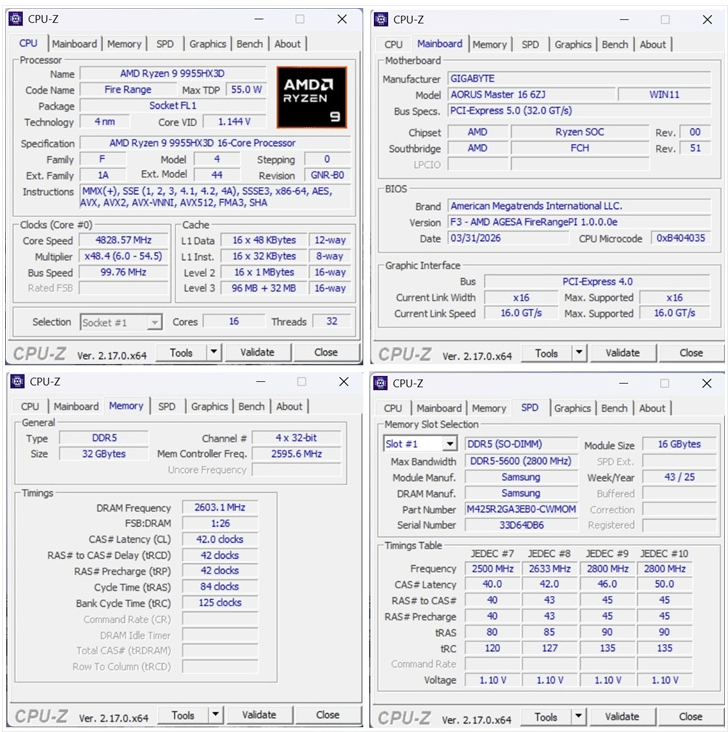Click Validate in the Mainboard window

623,353
